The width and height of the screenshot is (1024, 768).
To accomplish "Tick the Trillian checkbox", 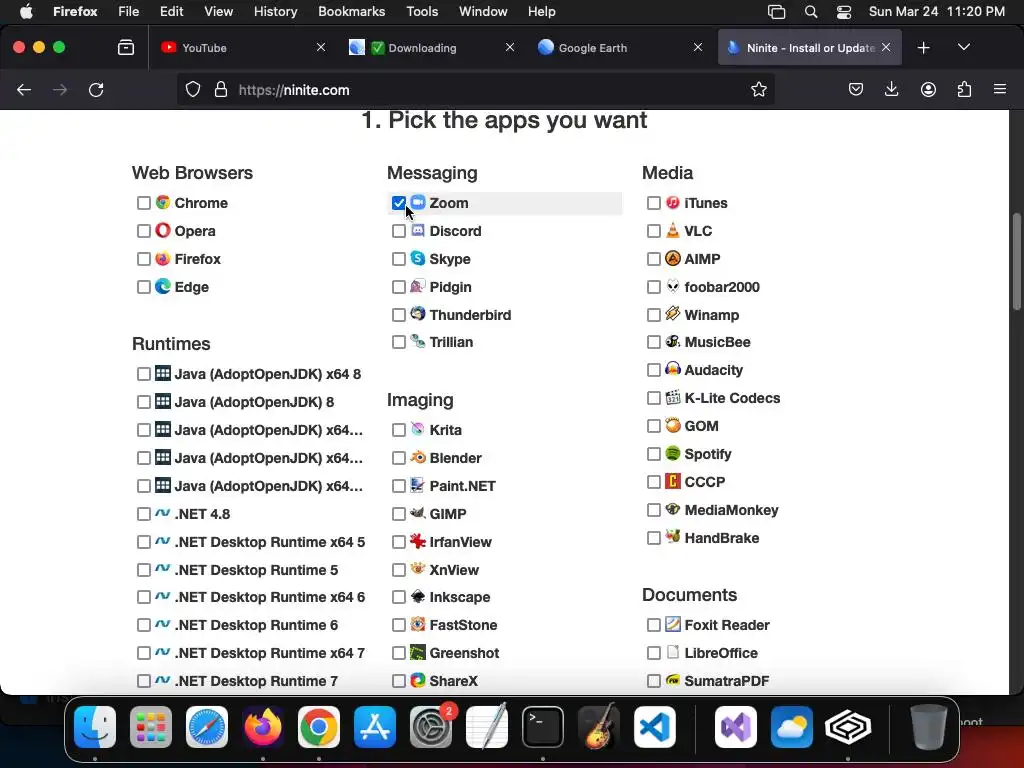I will 398,342.
